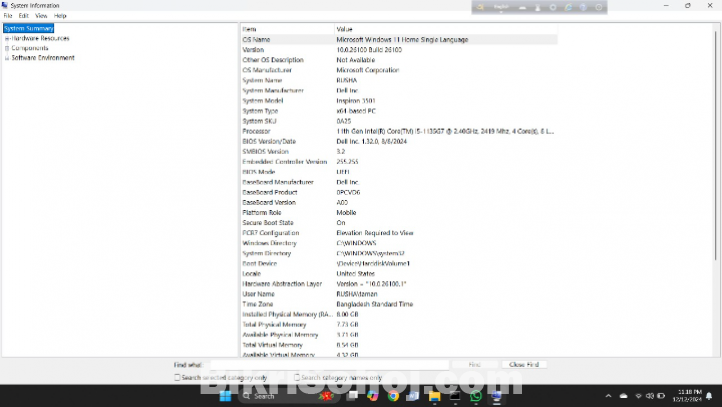Click the Value column header
Image resolution: width=722 pixels, height=407 pixels.
[446, 29]
